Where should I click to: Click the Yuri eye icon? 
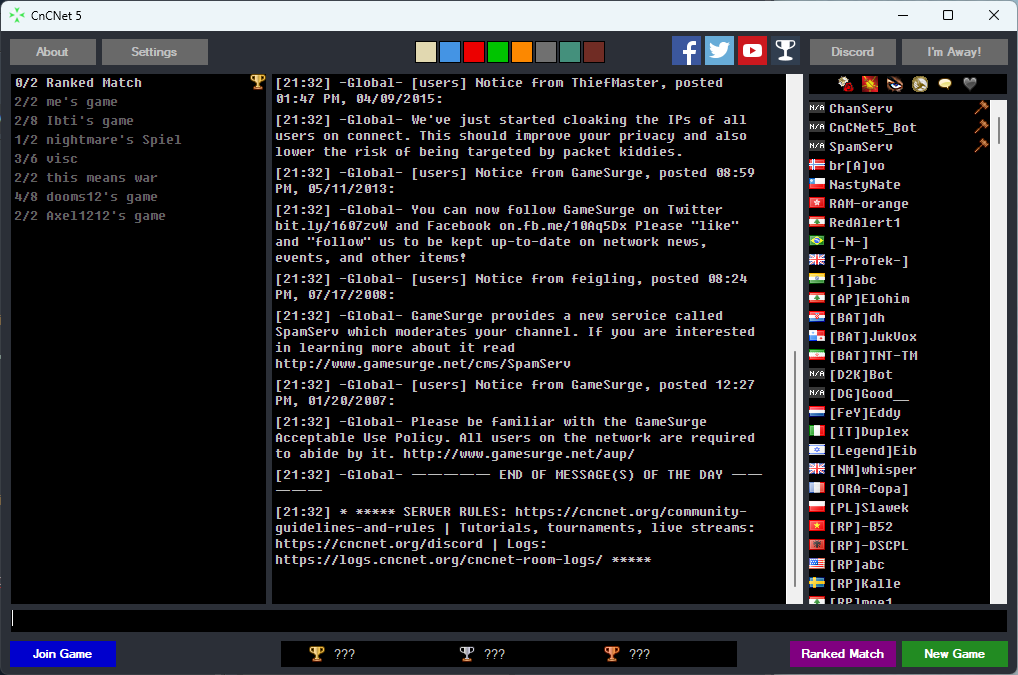coord(895,83)
